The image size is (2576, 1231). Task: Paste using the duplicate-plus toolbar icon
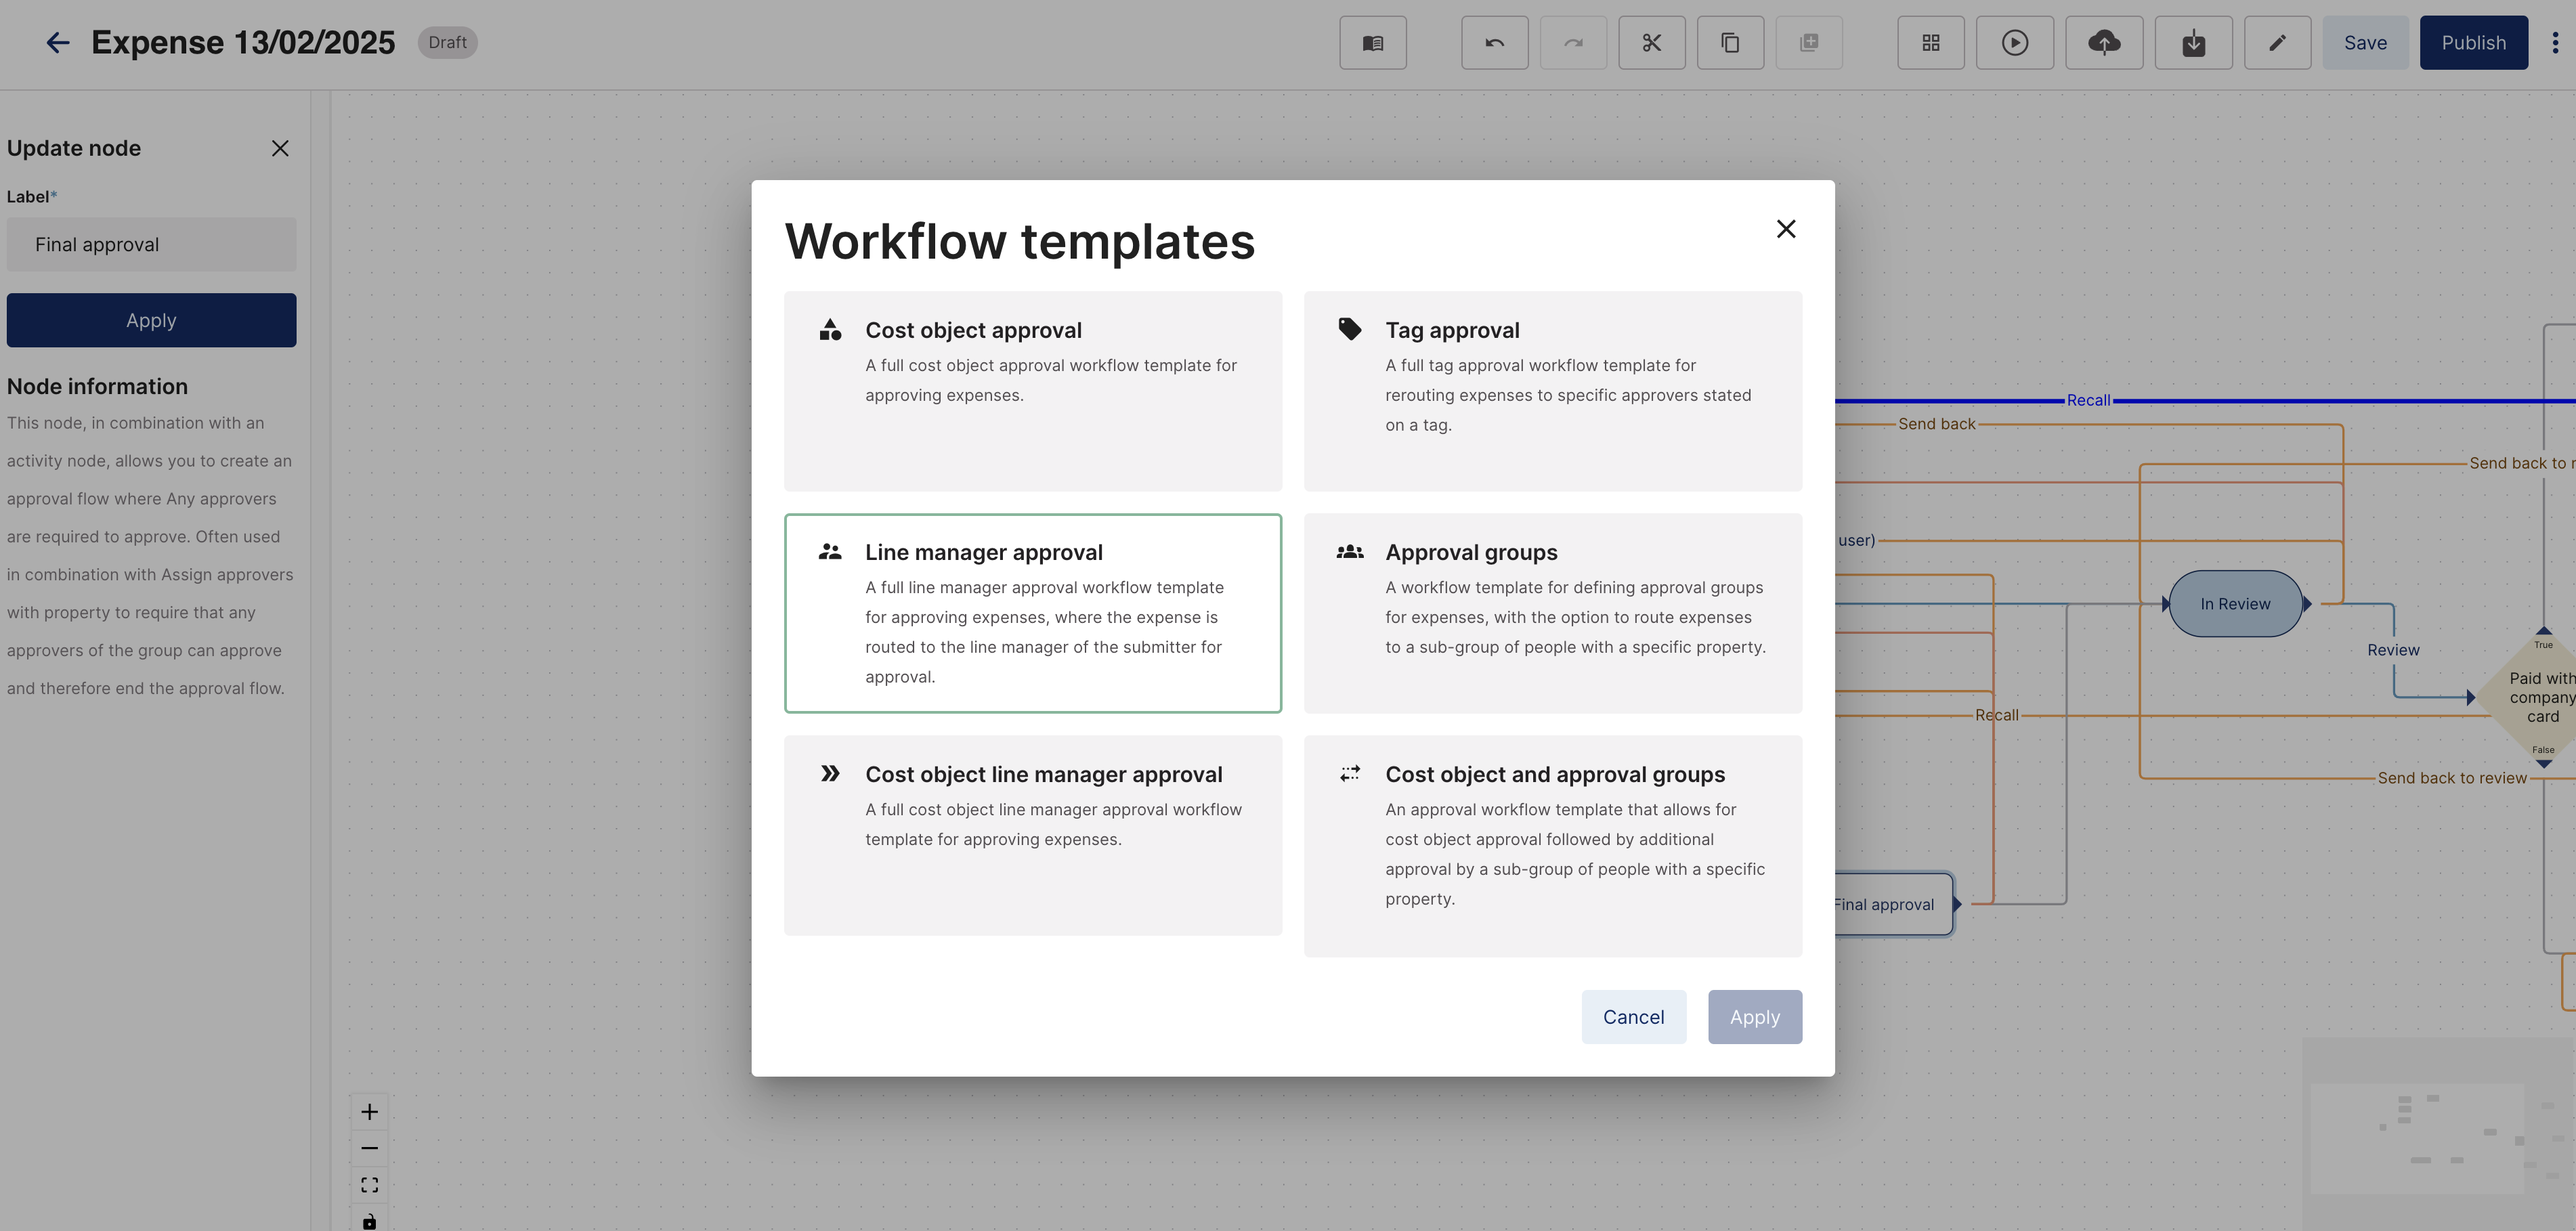click(1809, 43)
